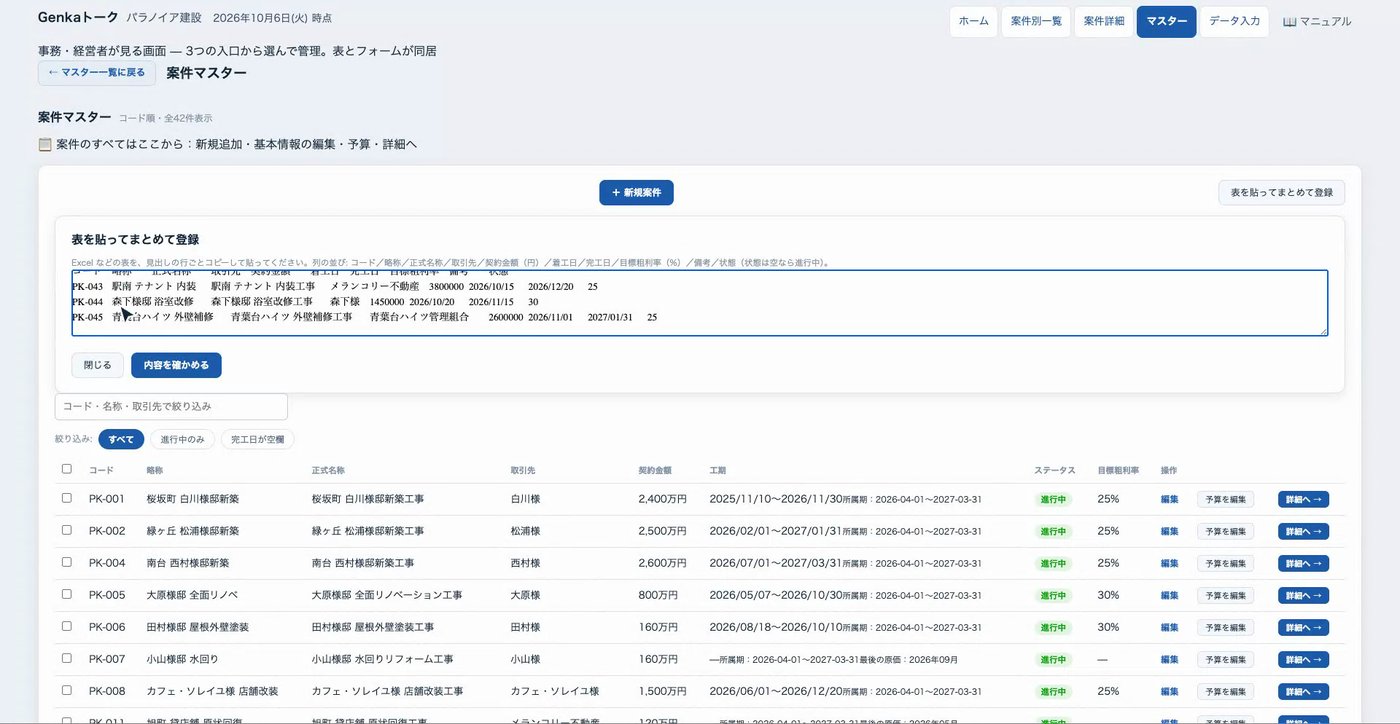
Task: Open 詳細へ for PK-001
Action: (1303, 499)
